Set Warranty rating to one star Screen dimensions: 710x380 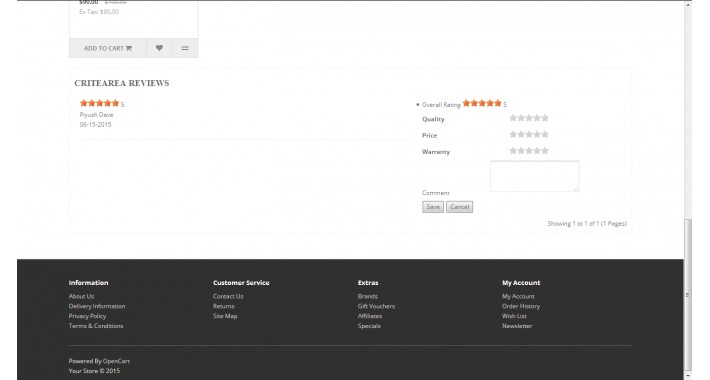(x=513, y=151)
